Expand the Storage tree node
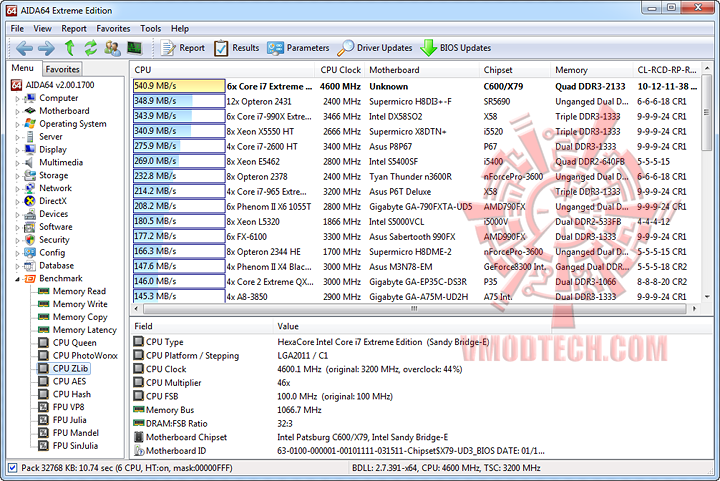Screen dimensions: 720x481 pos(17,175)
